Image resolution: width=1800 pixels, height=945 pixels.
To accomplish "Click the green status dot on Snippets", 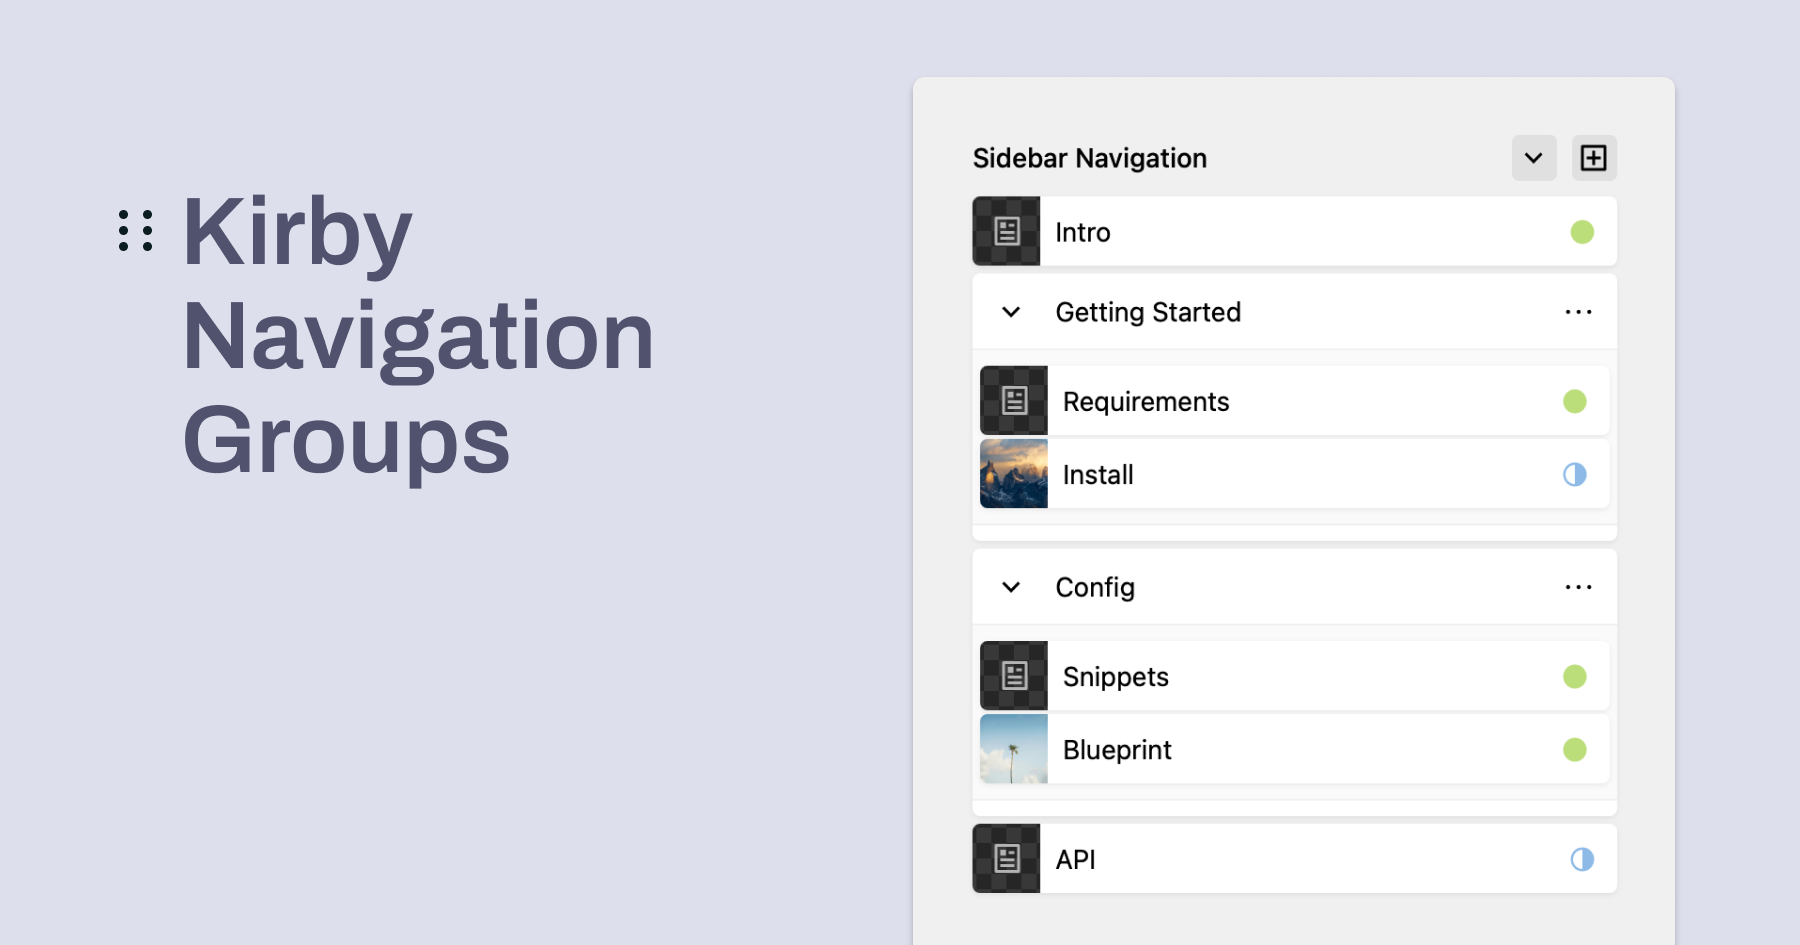I will click(x=1577, y=675).
